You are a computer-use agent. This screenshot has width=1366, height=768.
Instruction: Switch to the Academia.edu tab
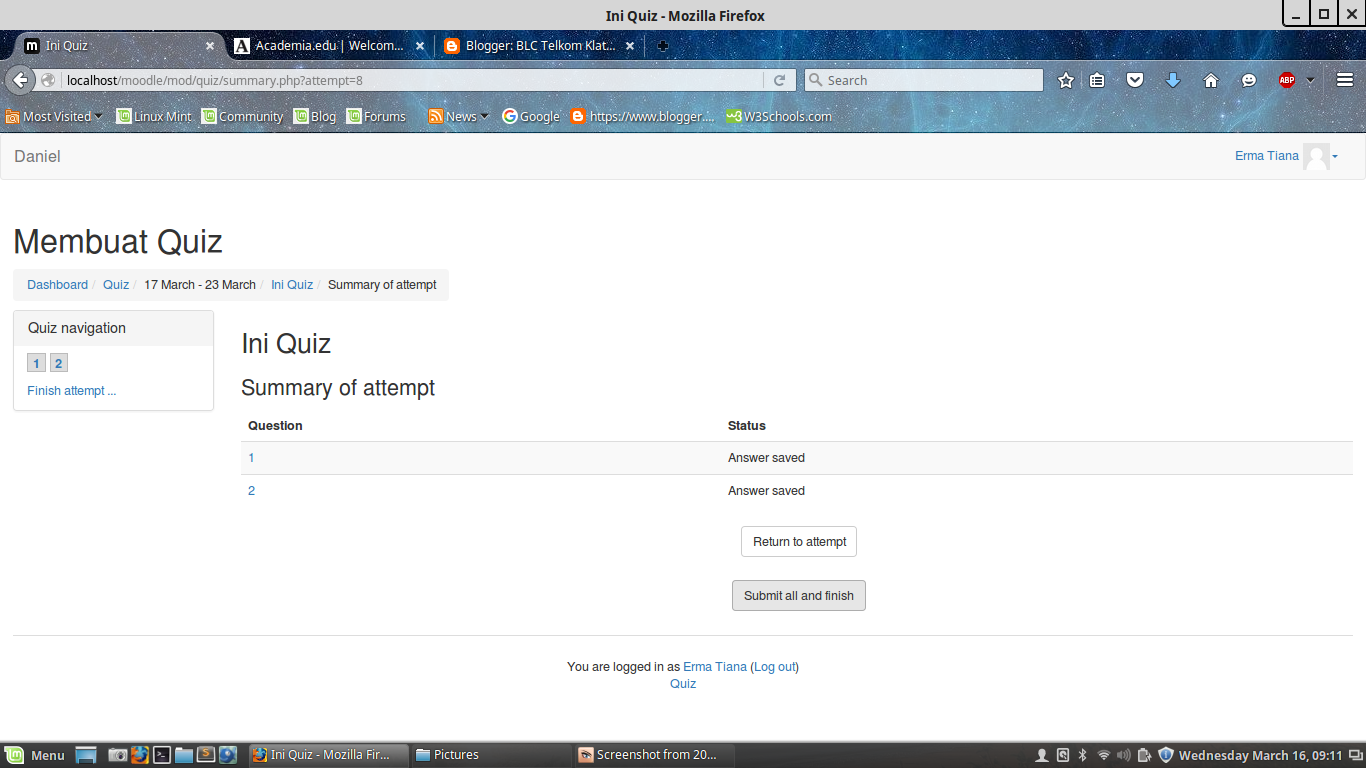(330, 46)
